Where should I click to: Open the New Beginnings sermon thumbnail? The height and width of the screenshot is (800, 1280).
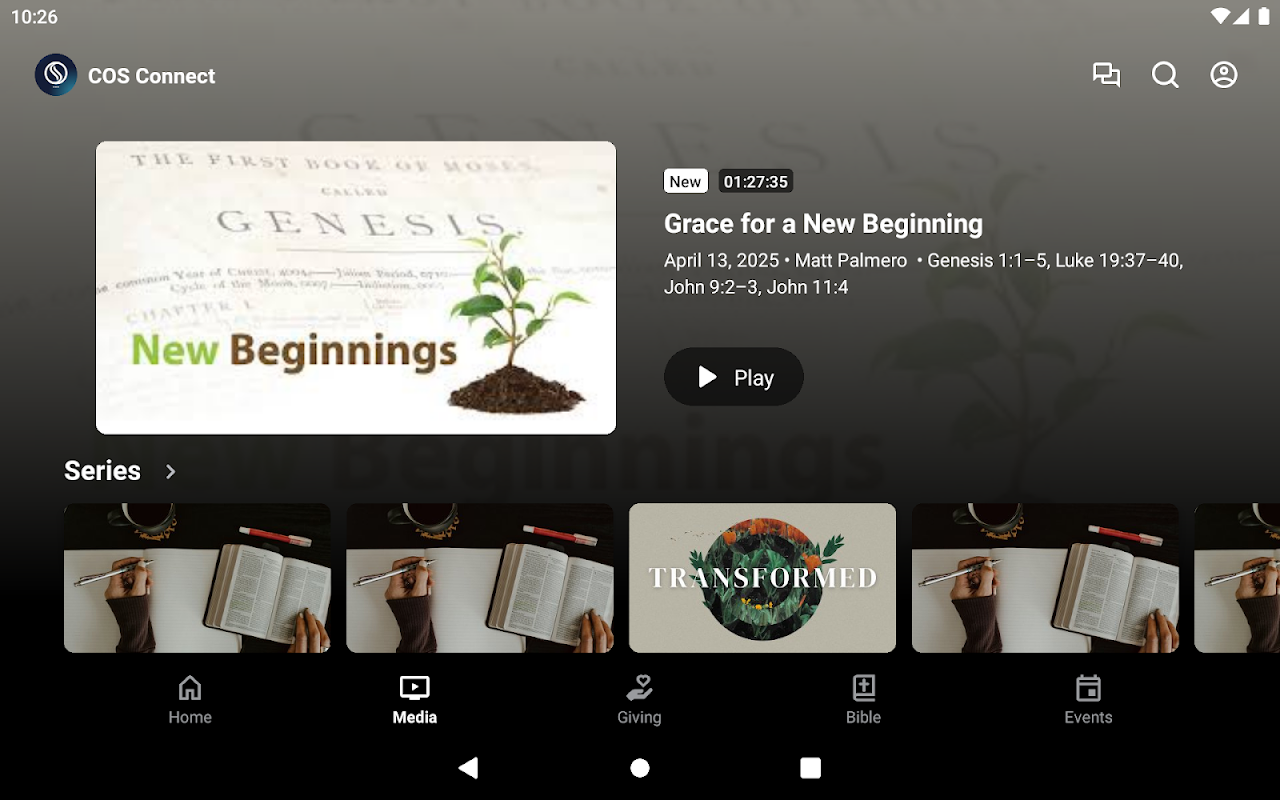coord(356,288)
